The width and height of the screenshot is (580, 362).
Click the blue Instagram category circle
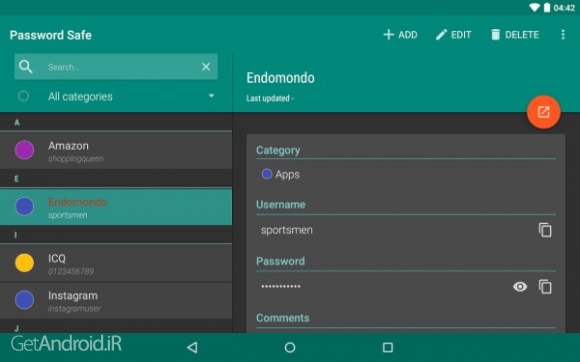(x=24, y=300)
